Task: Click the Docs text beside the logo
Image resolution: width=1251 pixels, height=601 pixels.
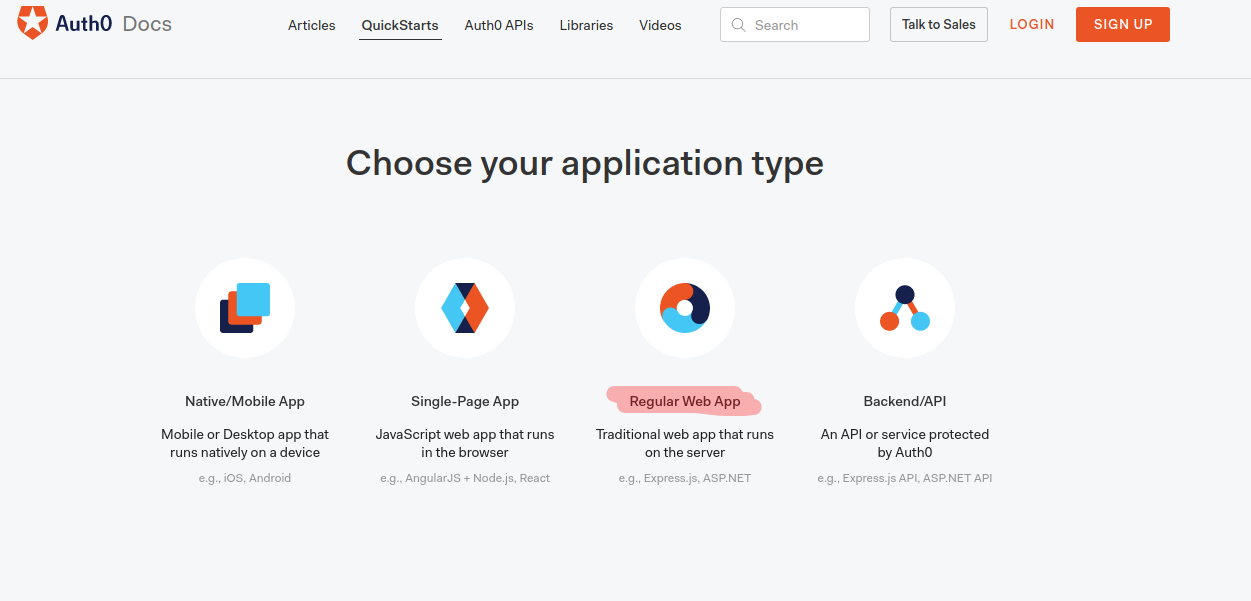Action: coord(147,23)
